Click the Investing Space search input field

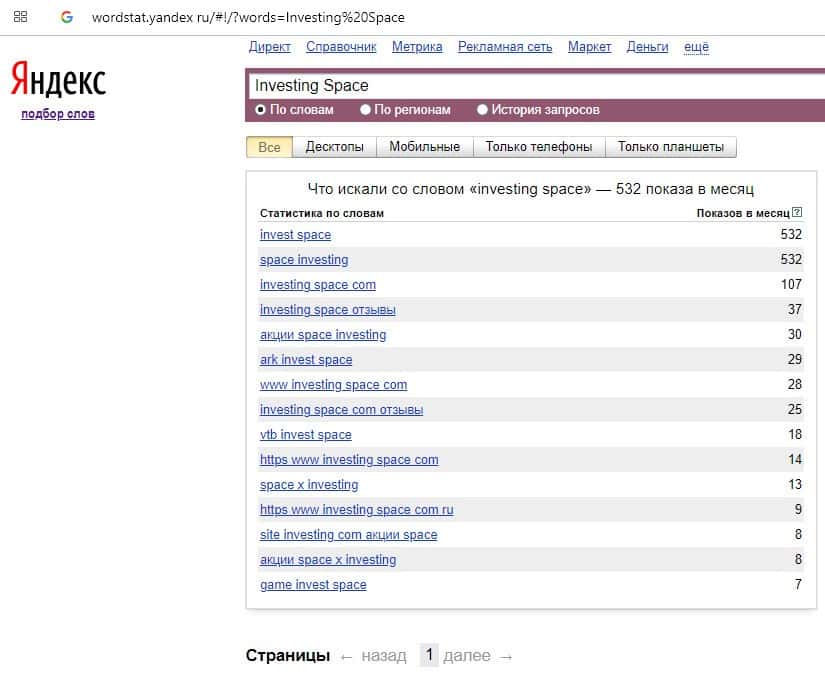tap(530, 85)
